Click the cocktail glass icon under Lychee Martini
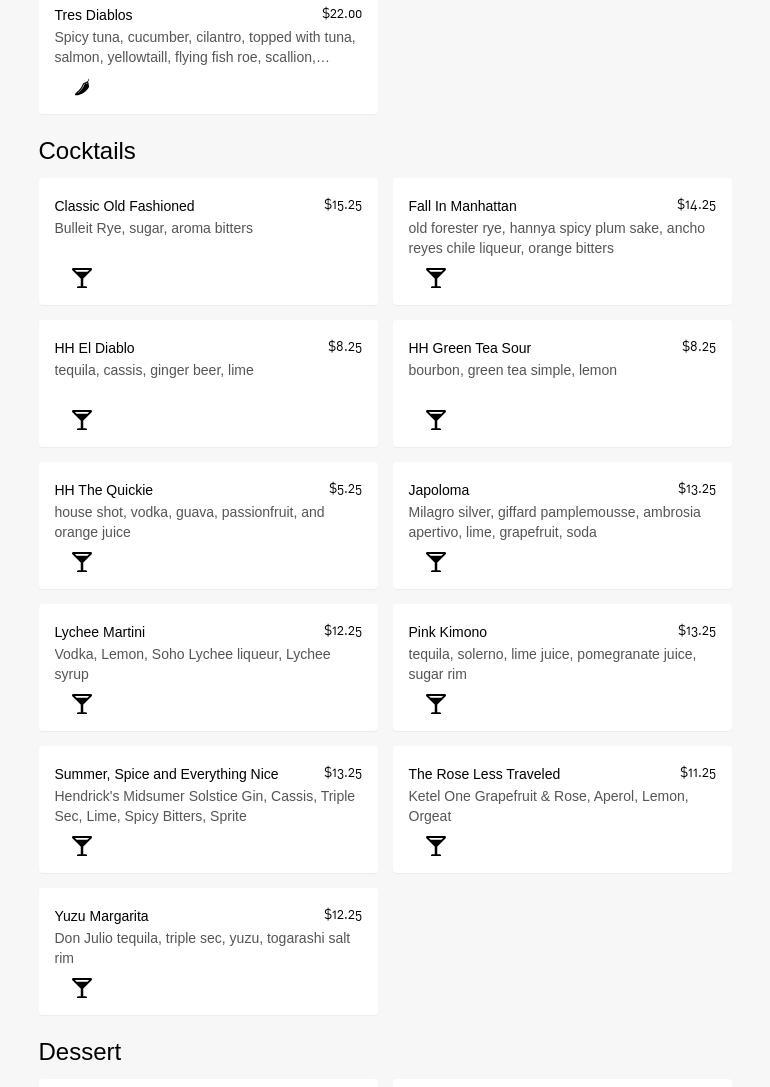The width and height of the screenshot is (770, 1087). pyautogui.click(x=82, y=704)
